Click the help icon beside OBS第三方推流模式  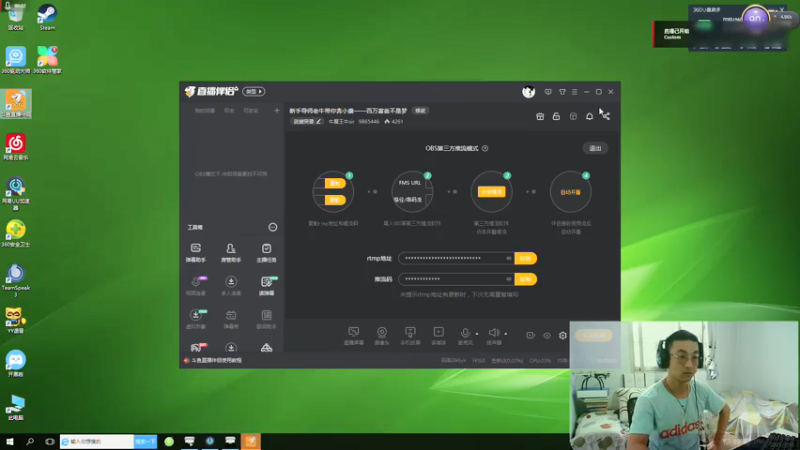tap(485, 148)
